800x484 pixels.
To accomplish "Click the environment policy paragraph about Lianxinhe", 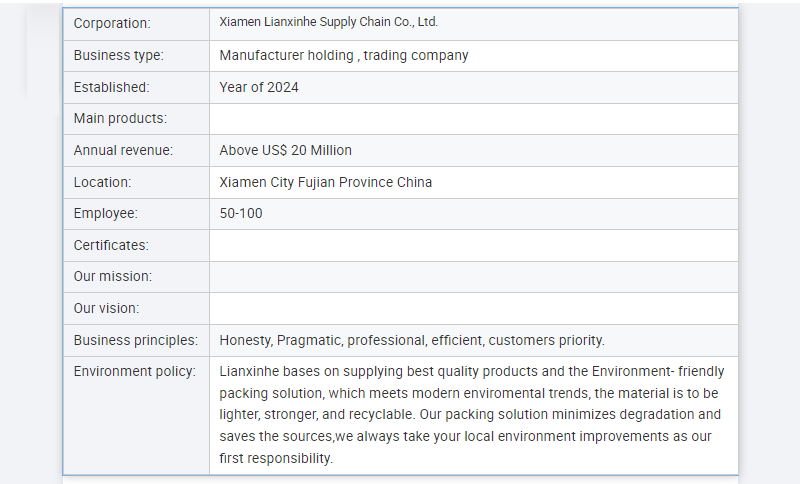I will click(x=470, y=414).
